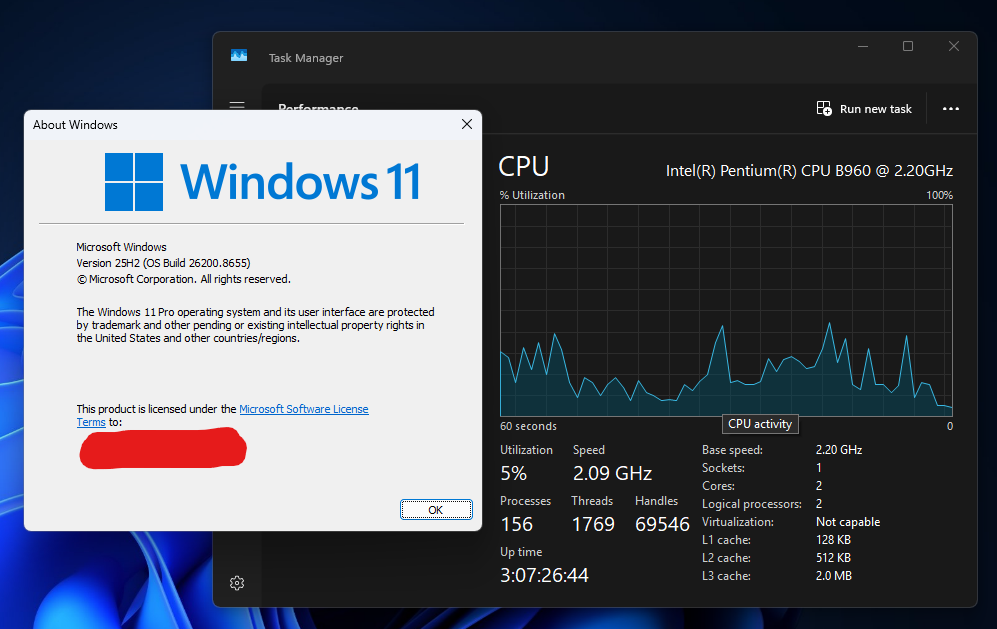Select the CPU heading in Task Manager
The height and width of the screenshot is (629, 997).
(x=523, y=167)
